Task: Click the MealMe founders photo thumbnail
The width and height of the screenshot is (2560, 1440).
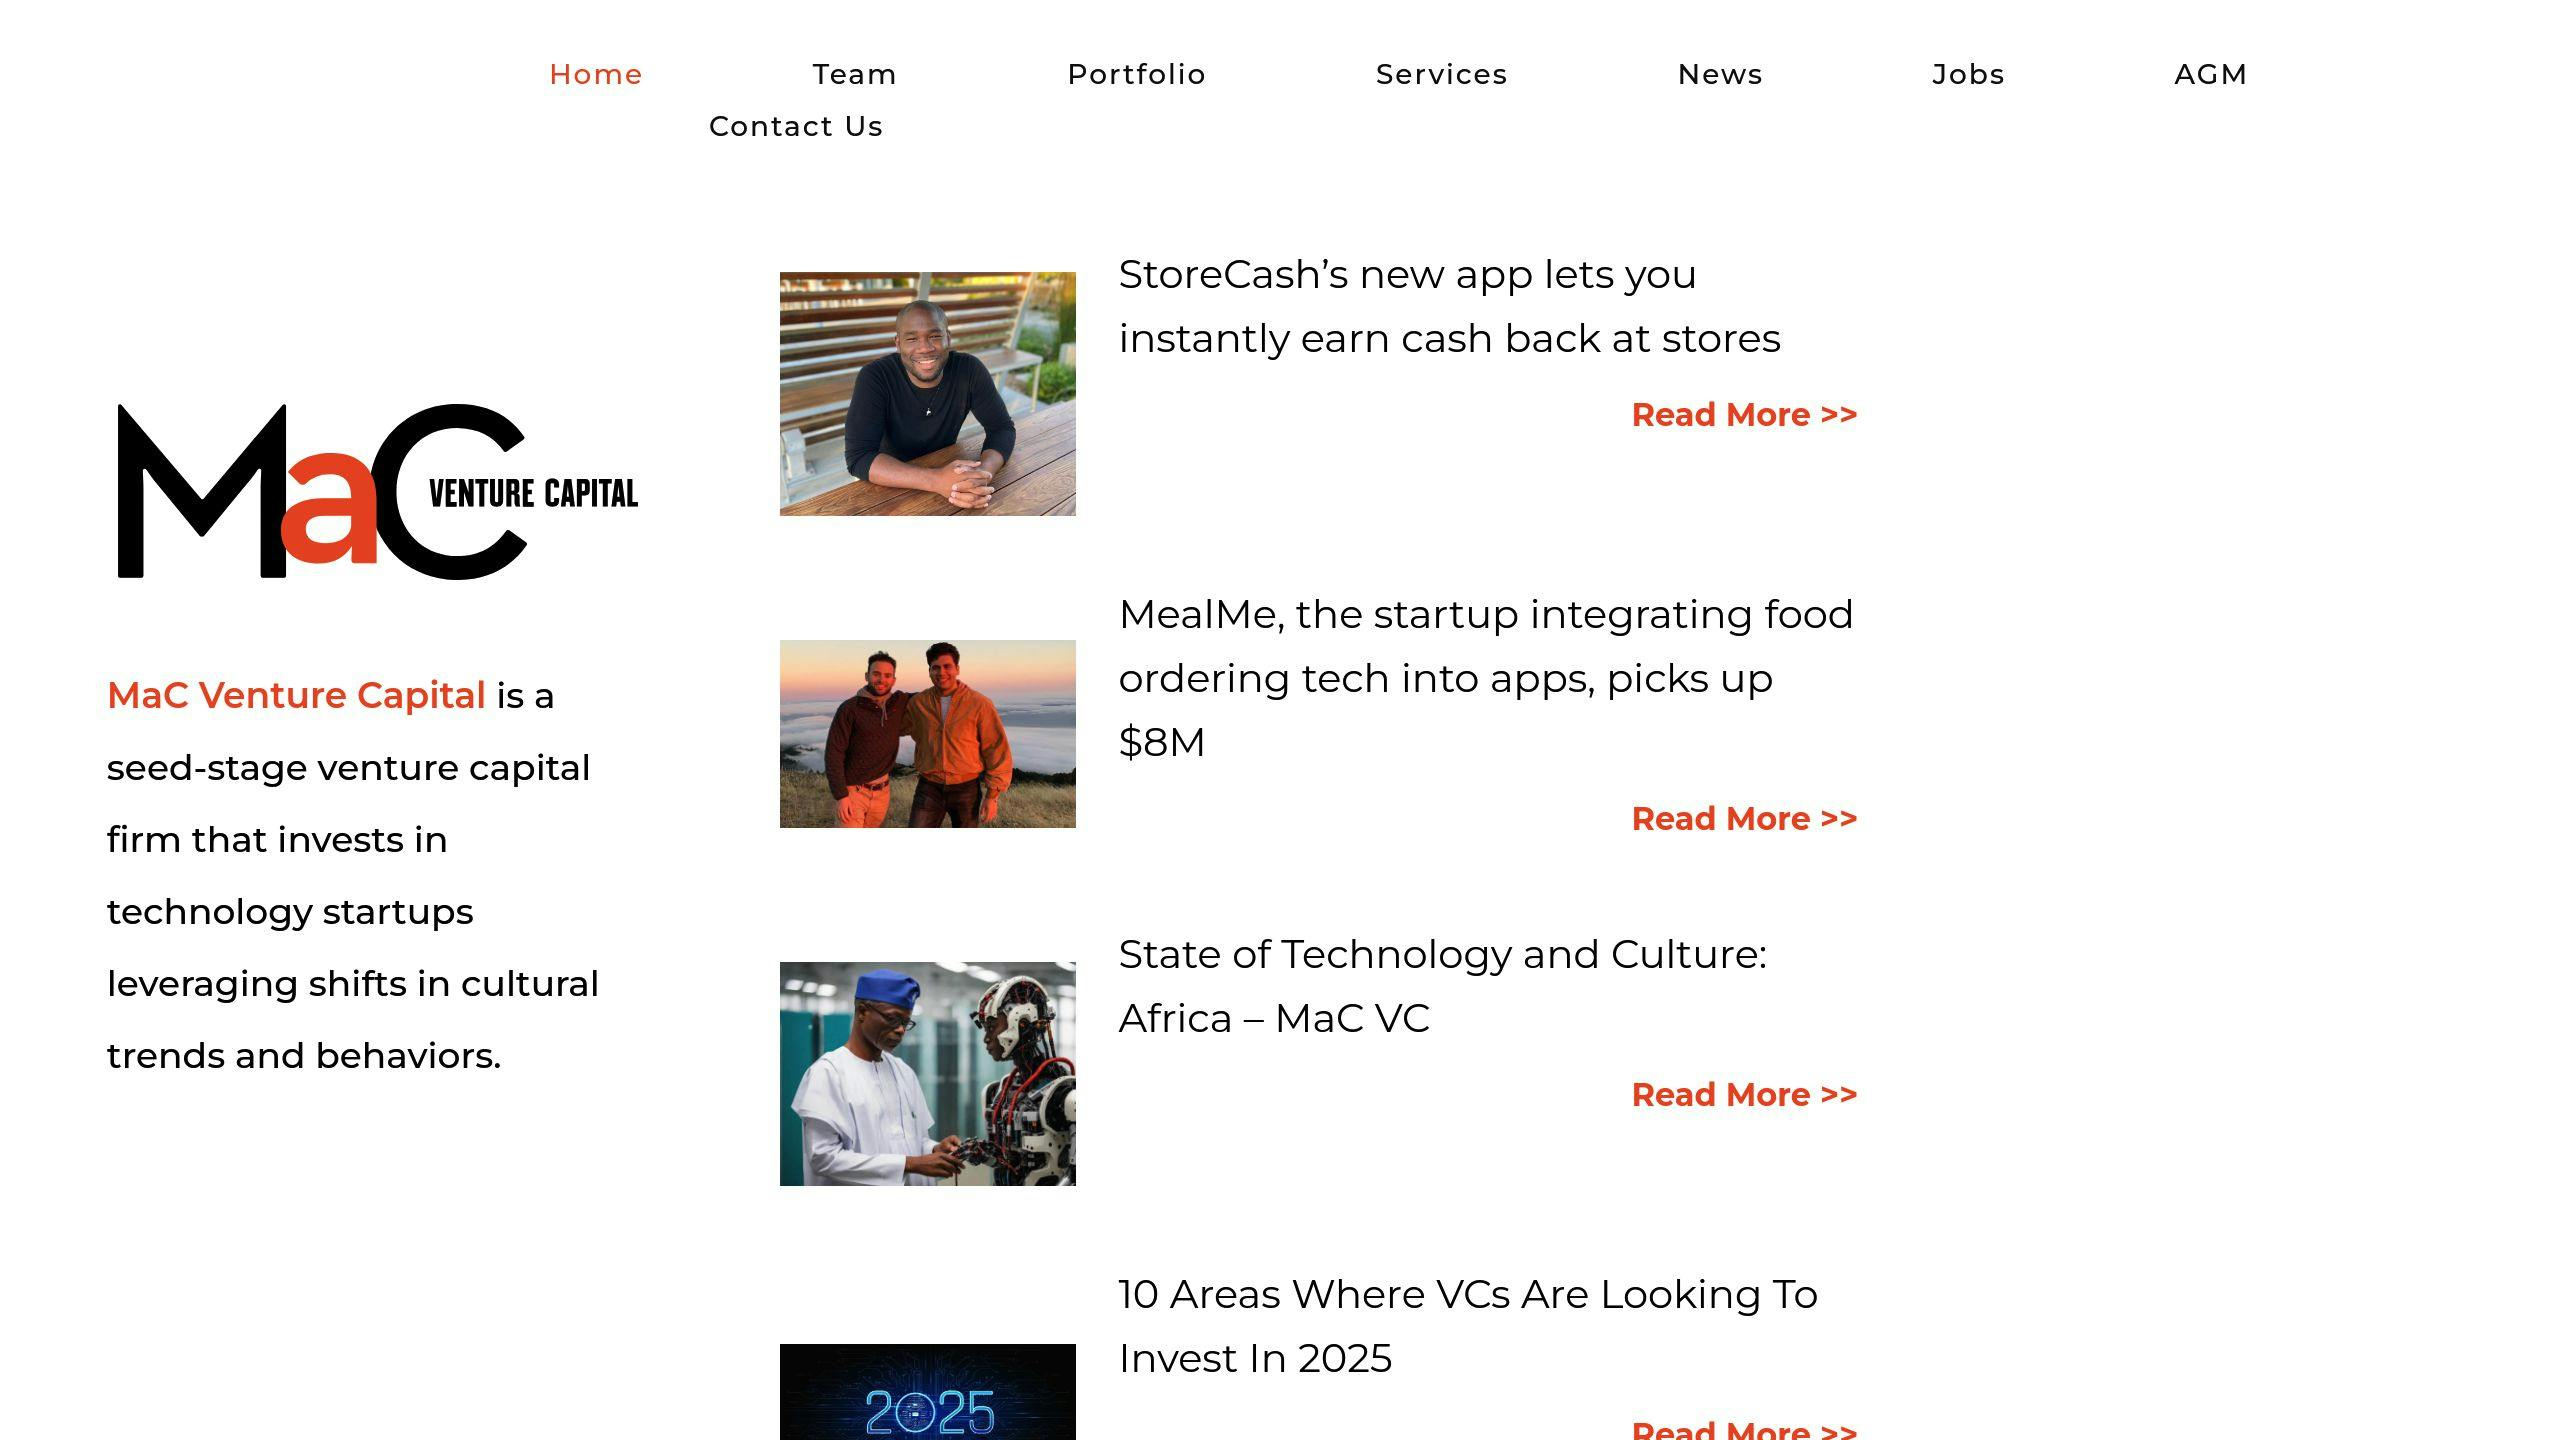Action: [927, 733]
